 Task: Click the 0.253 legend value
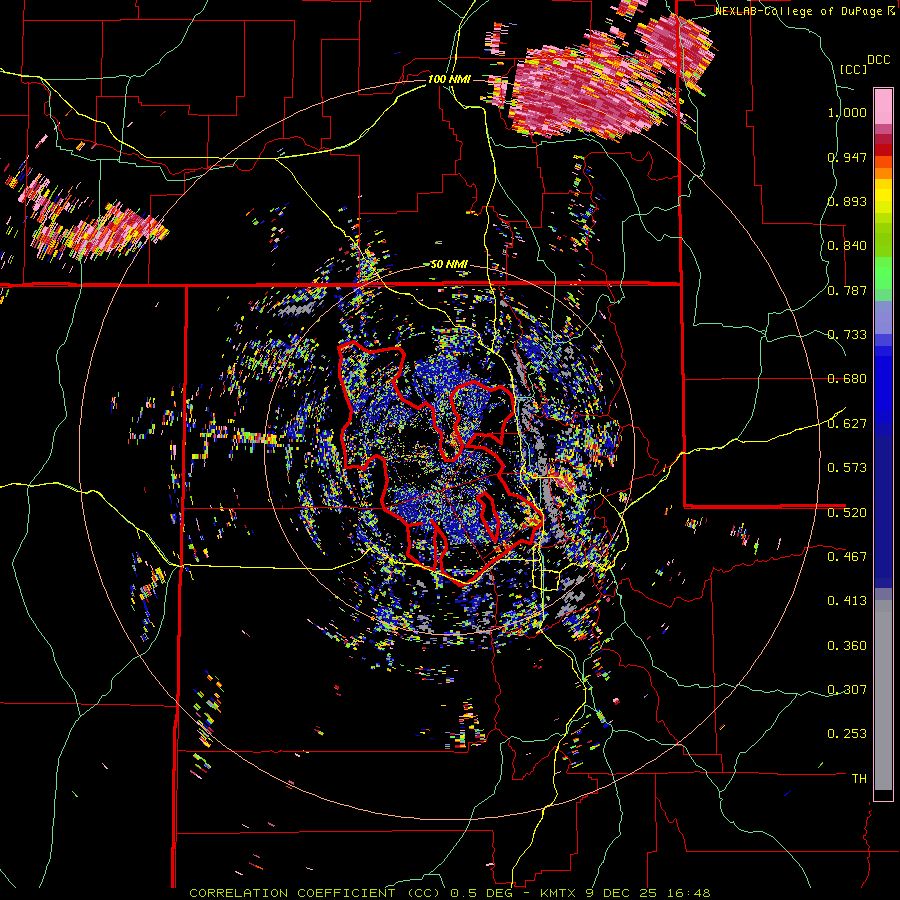click(847, 734)
